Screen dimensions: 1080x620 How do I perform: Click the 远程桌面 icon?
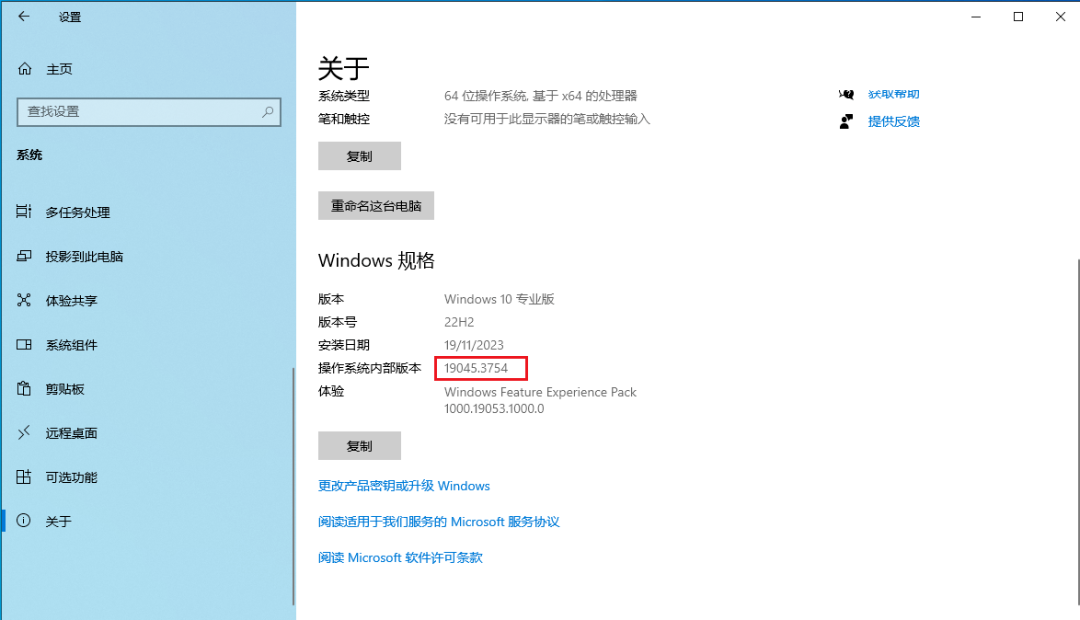pos(24,433)
